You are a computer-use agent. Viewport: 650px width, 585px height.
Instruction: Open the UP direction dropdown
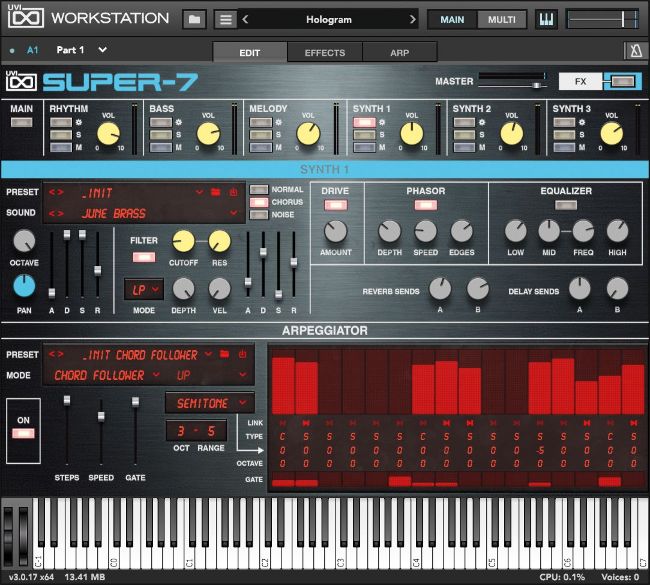click(243, 375)
